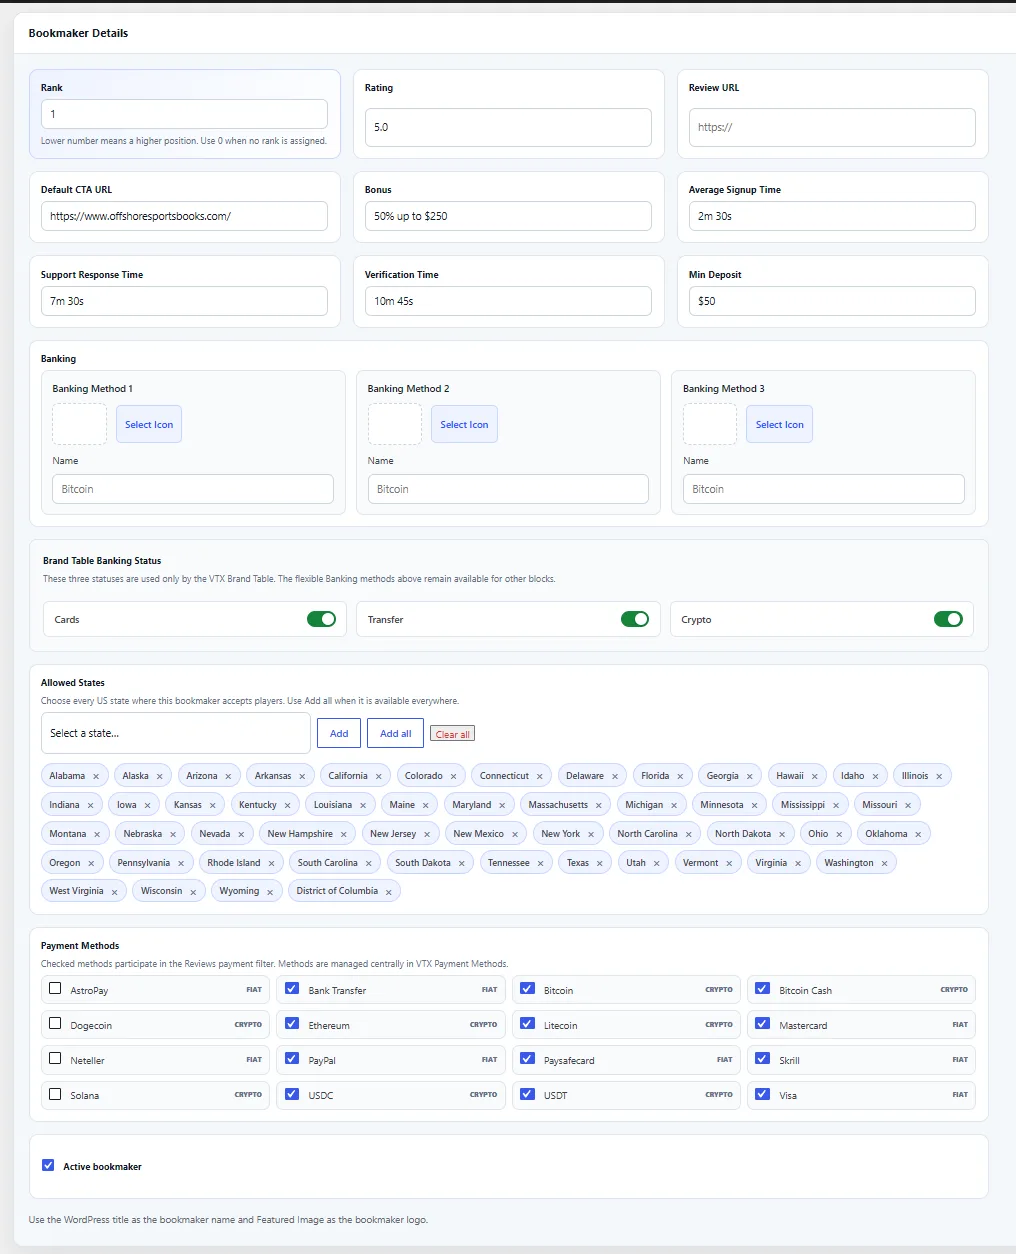Click the Min Deposit field

pyautogui.click(x=832, y=301)
